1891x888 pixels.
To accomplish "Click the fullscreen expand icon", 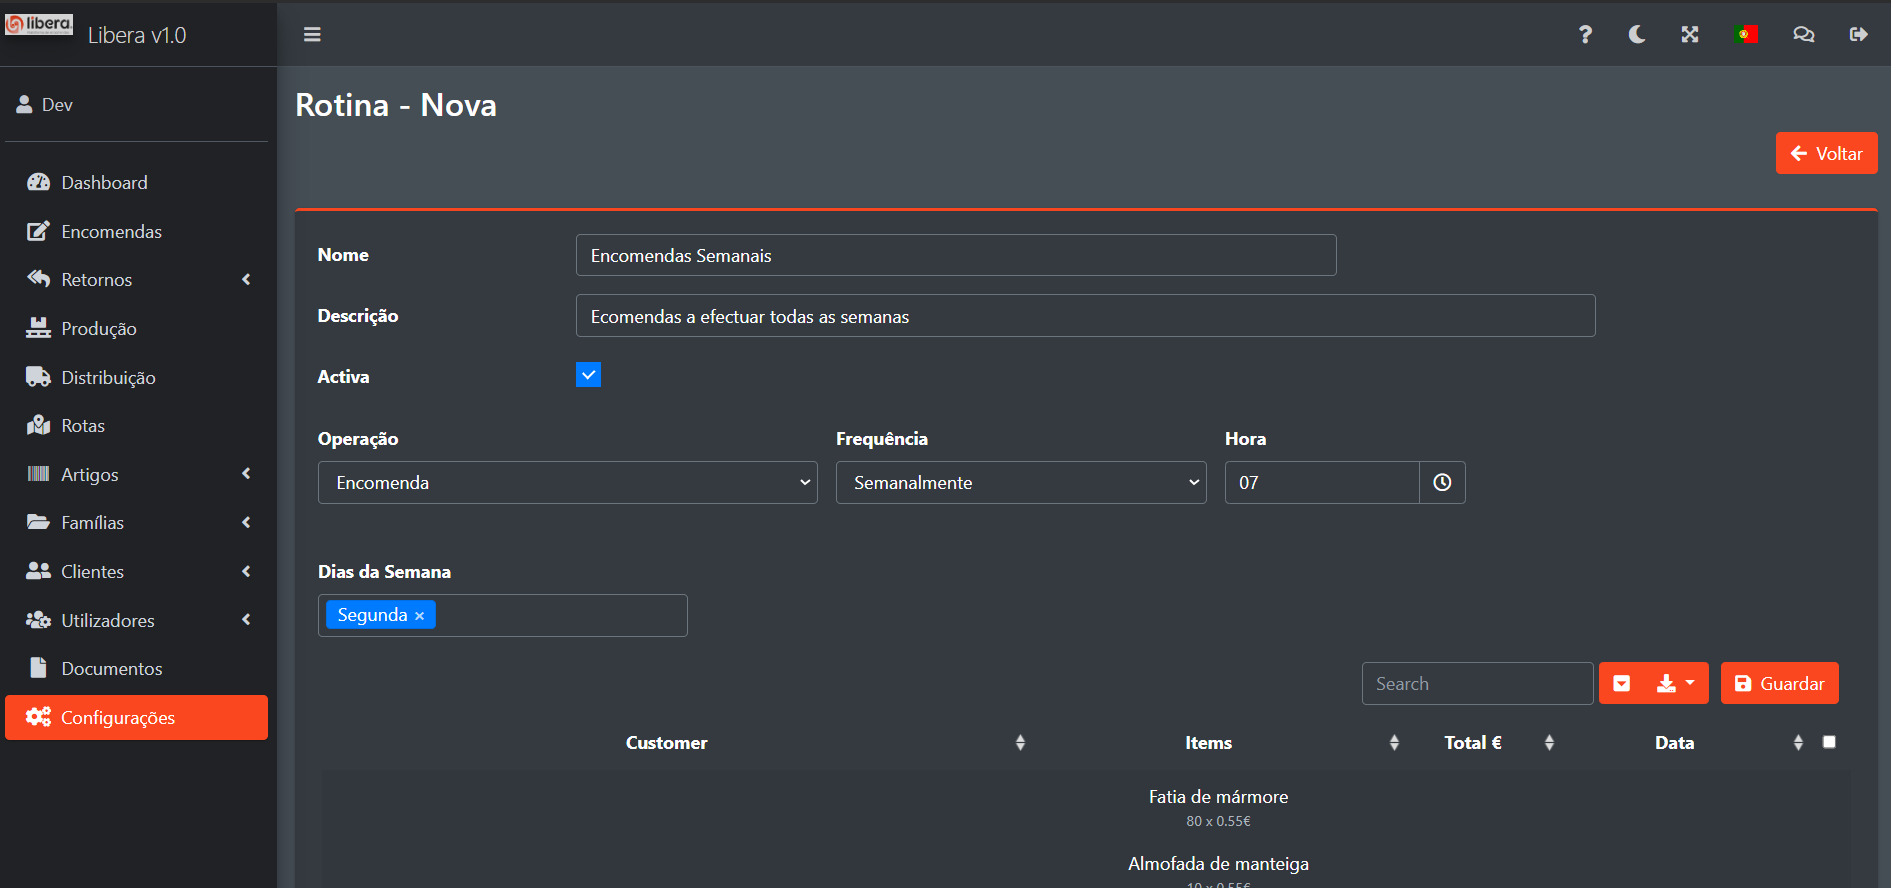I will (x=1690, y=35).
